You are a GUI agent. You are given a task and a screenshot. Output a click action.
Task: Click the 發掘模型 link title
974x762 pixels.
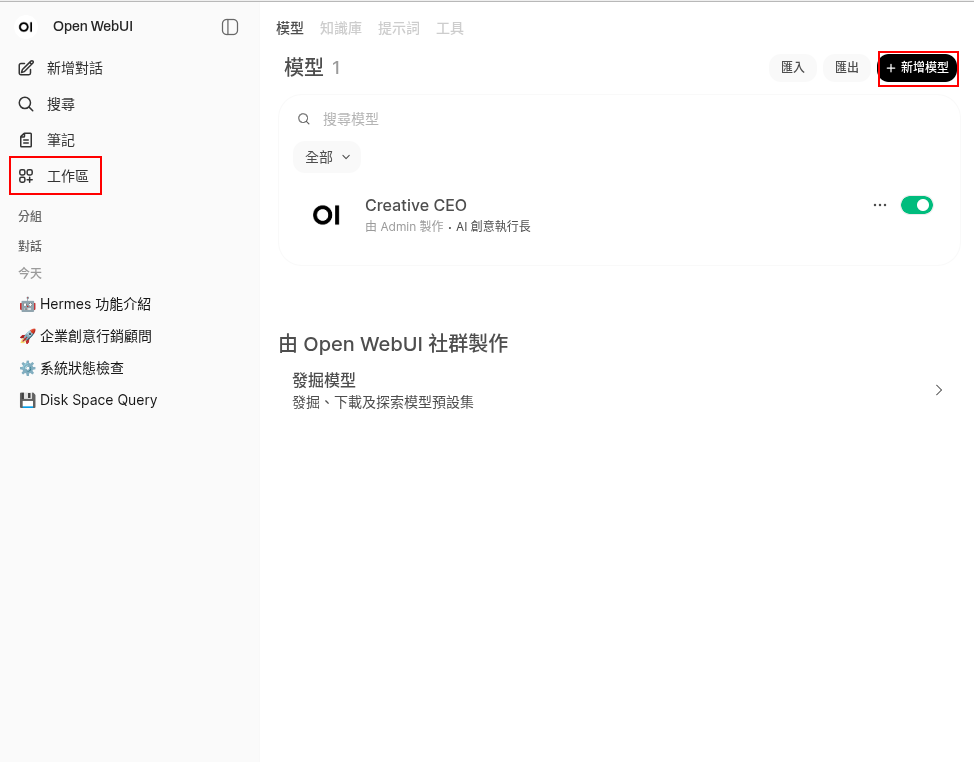(x=324, y=380)
